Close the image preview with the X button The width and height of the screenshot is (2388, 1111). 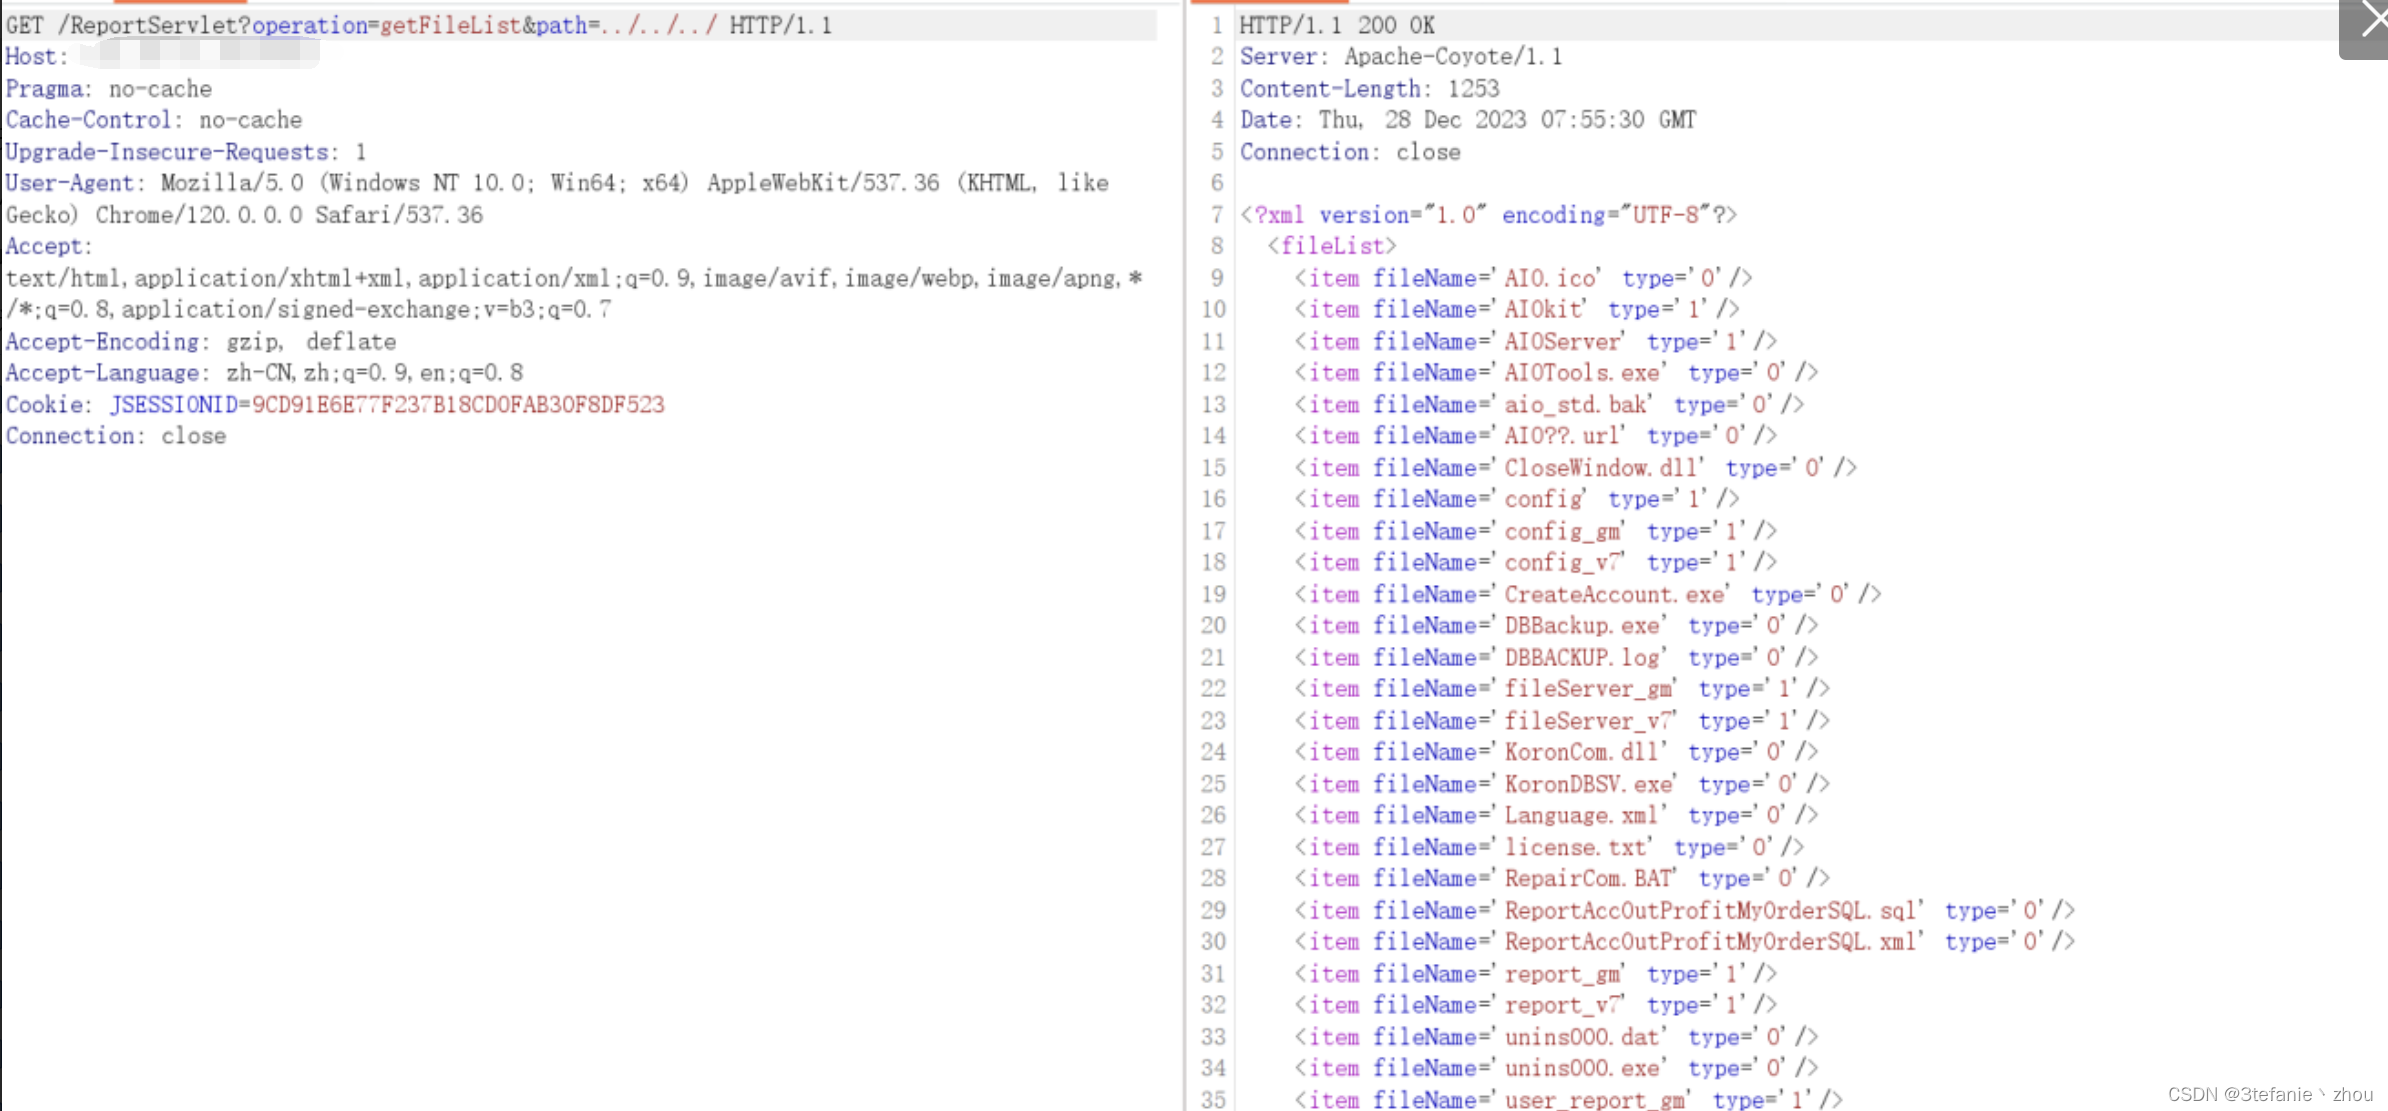2370,22
